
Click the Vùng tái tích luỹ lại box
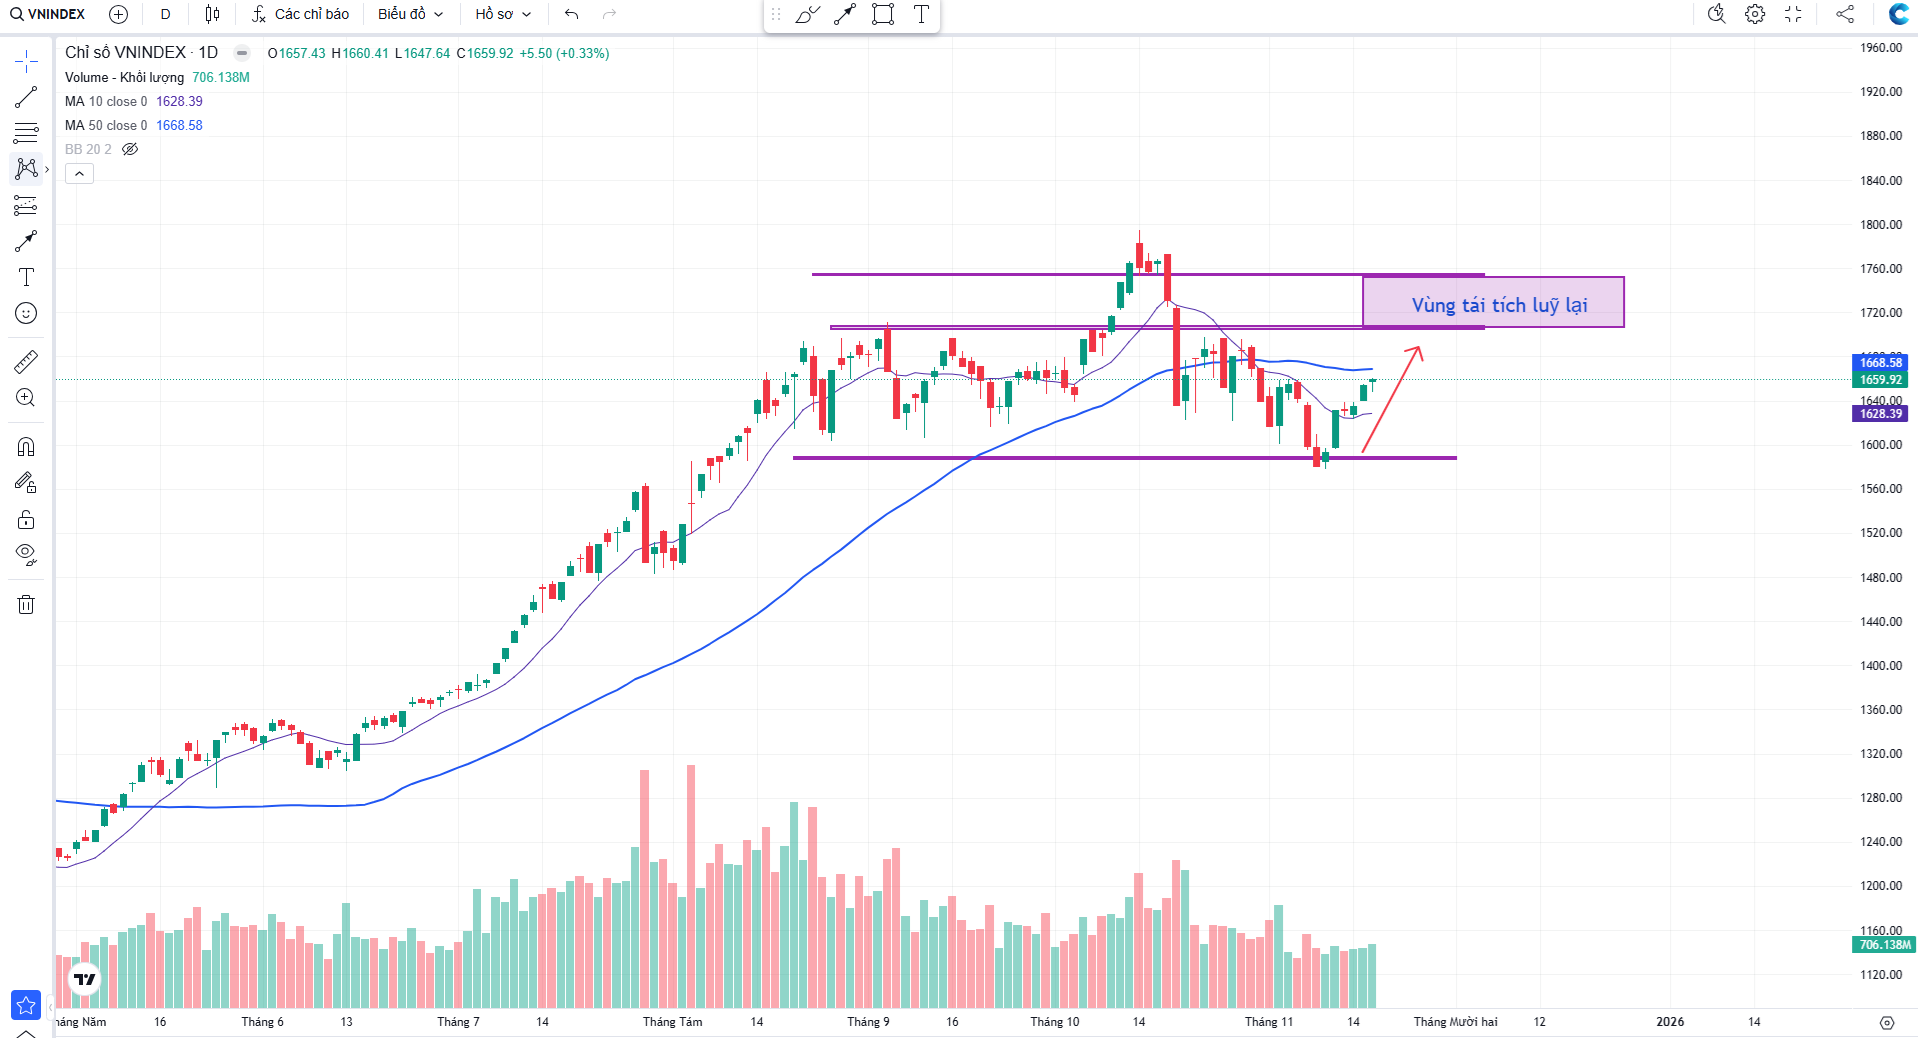(1493, 302)
